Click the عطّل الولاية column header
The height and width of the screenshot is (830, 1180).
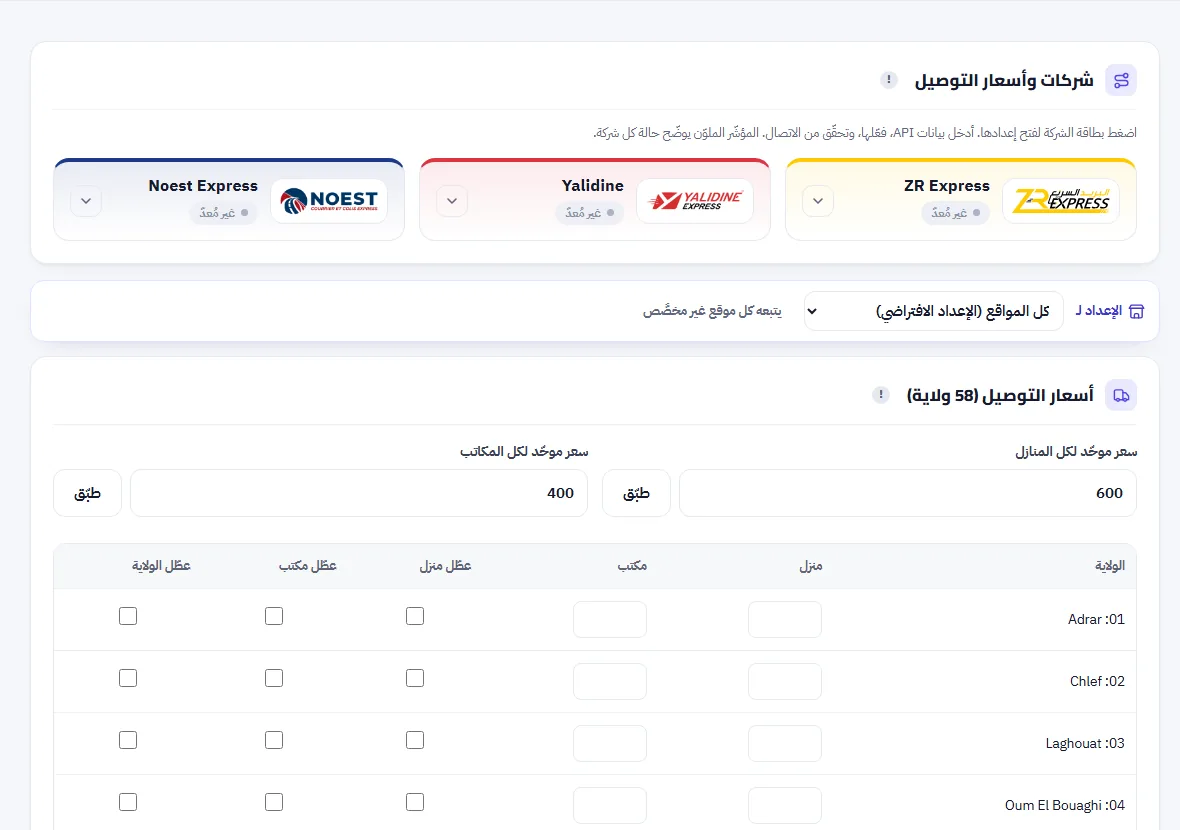point(161,565)
